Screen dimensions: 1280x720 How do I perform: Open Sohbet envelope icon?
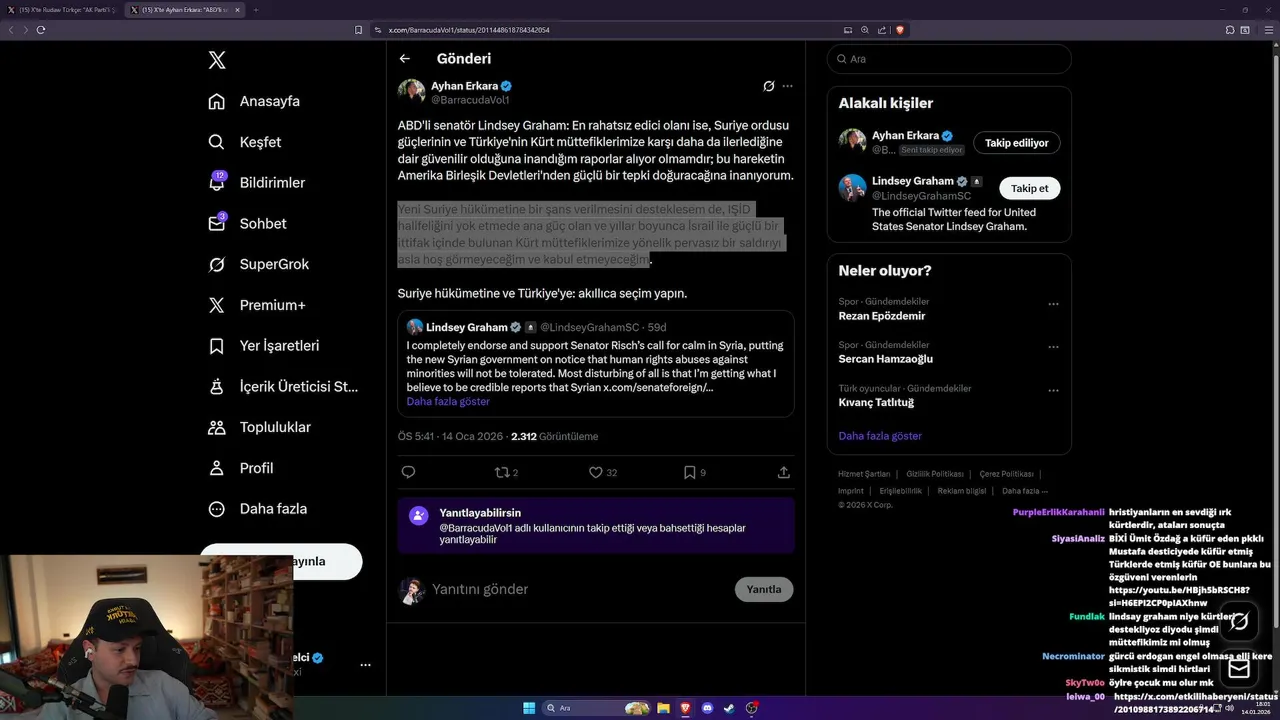pyautogui.click(x=217, y=223)
